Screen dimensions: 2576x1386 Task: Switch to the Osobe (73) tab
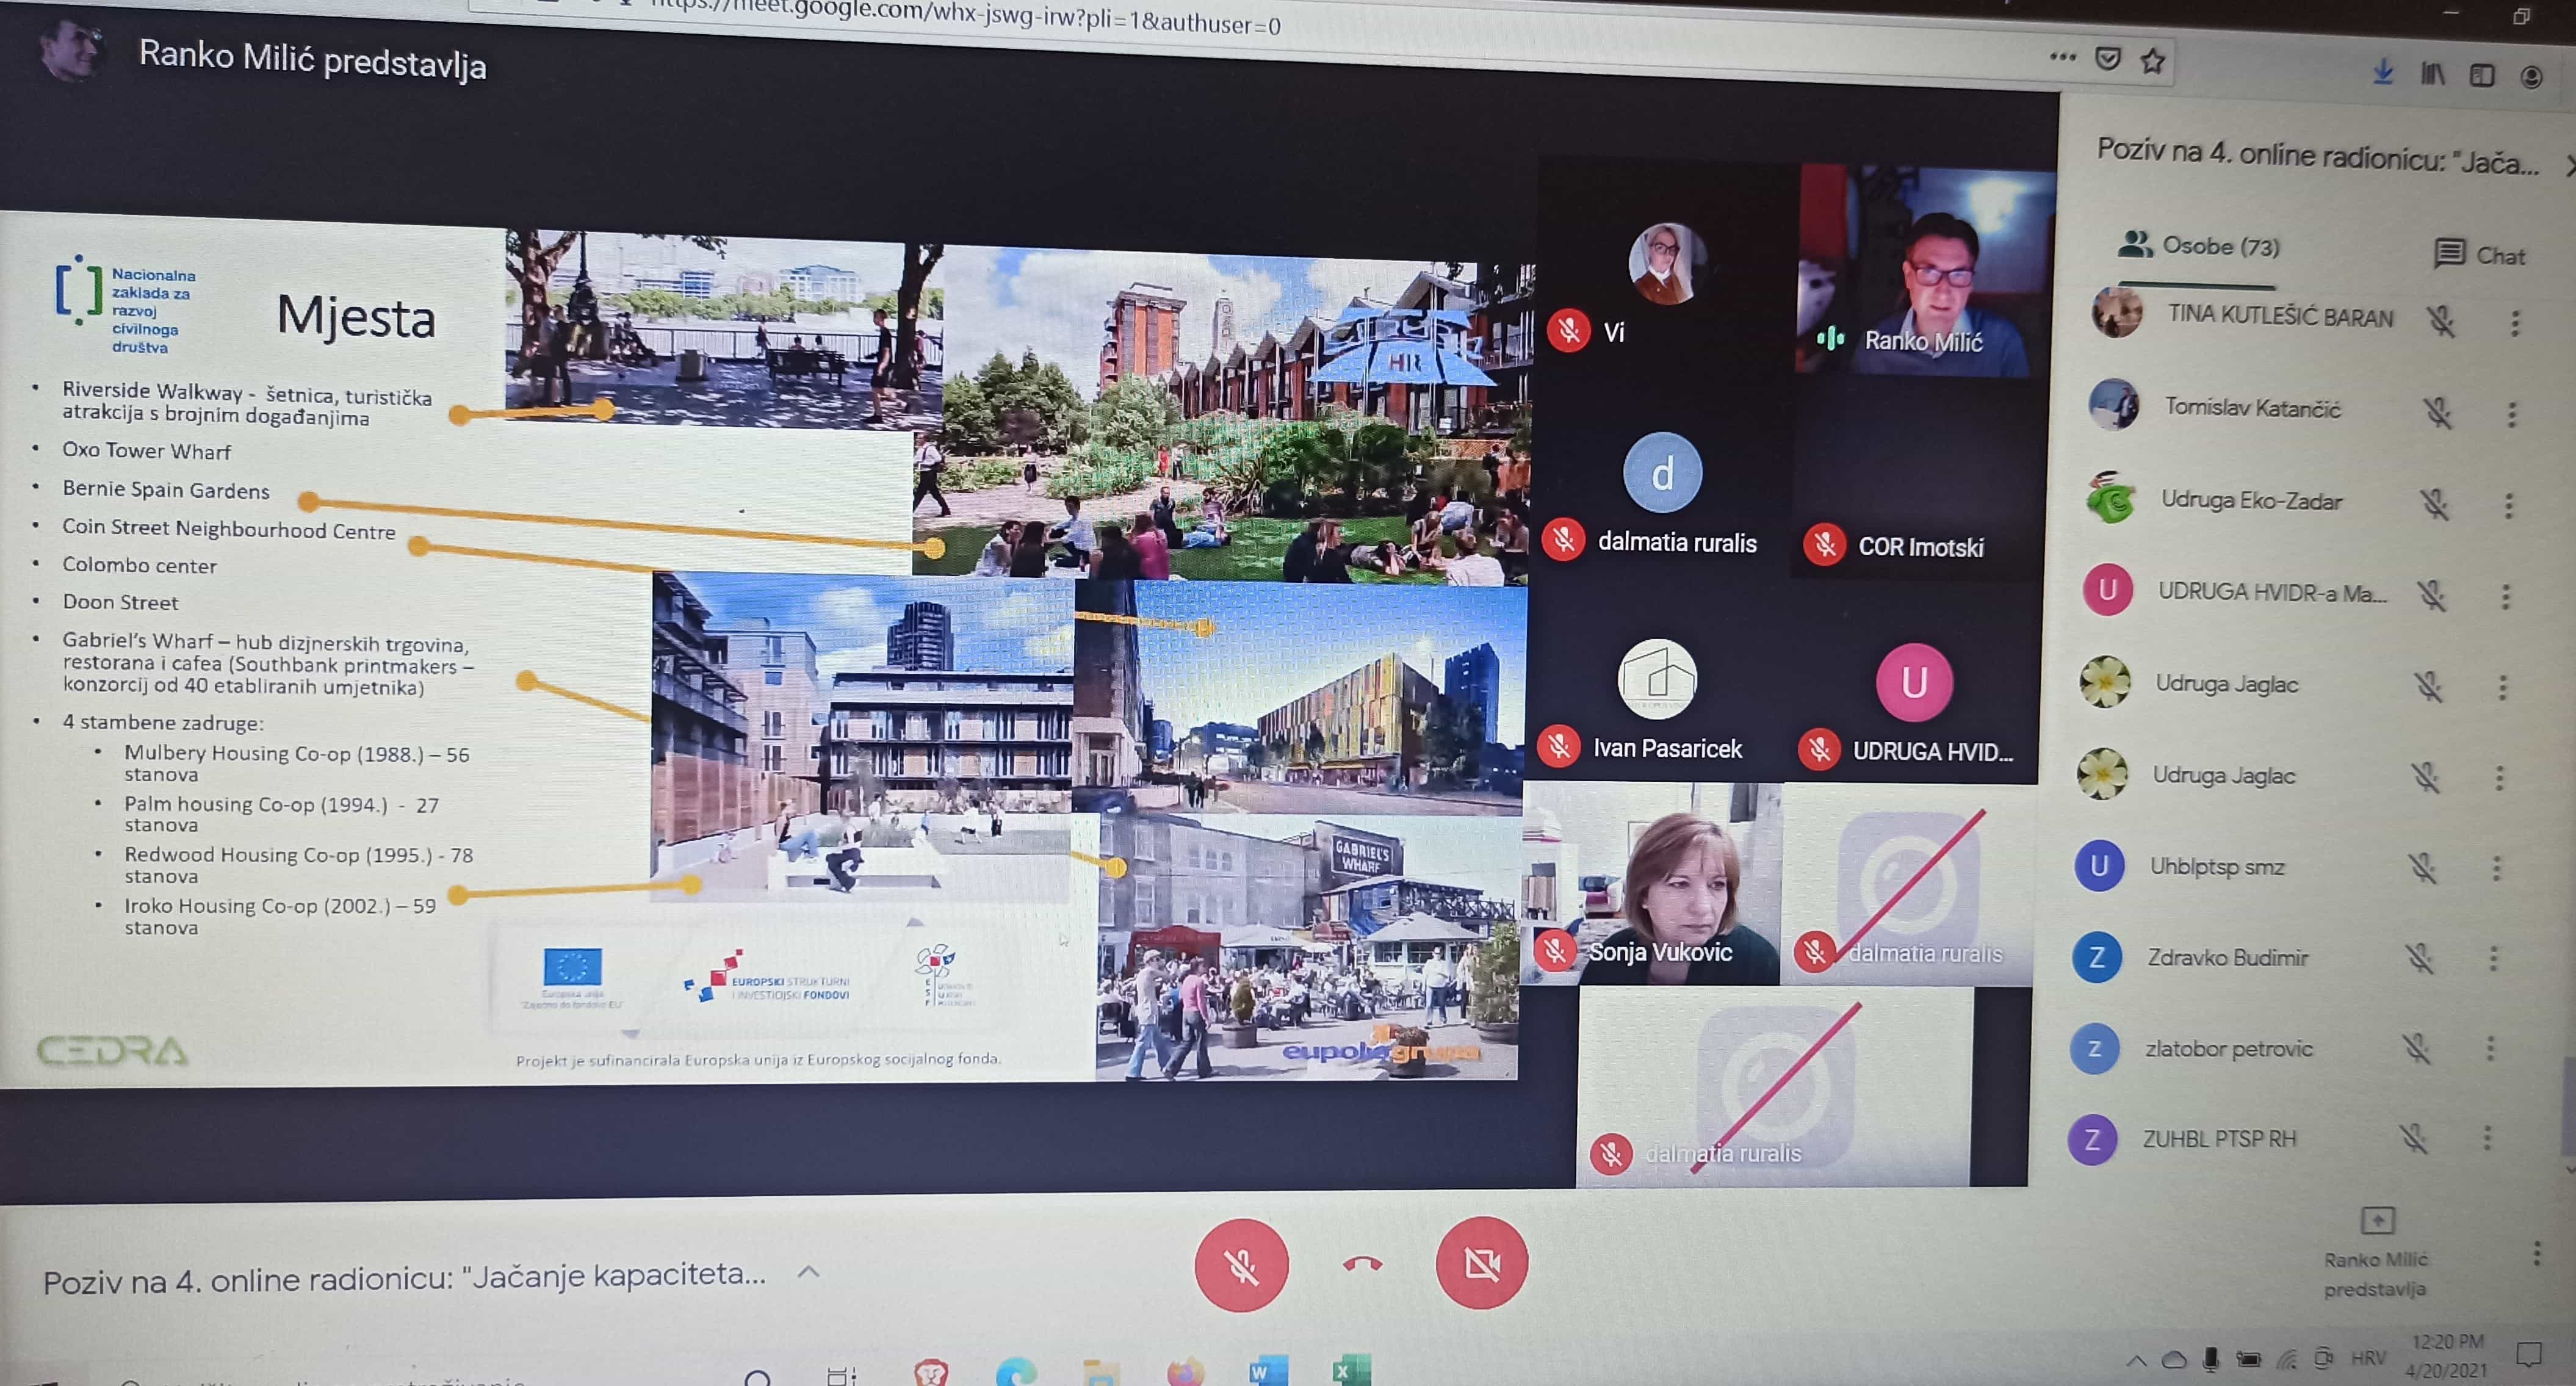(x=2199, y=246)
